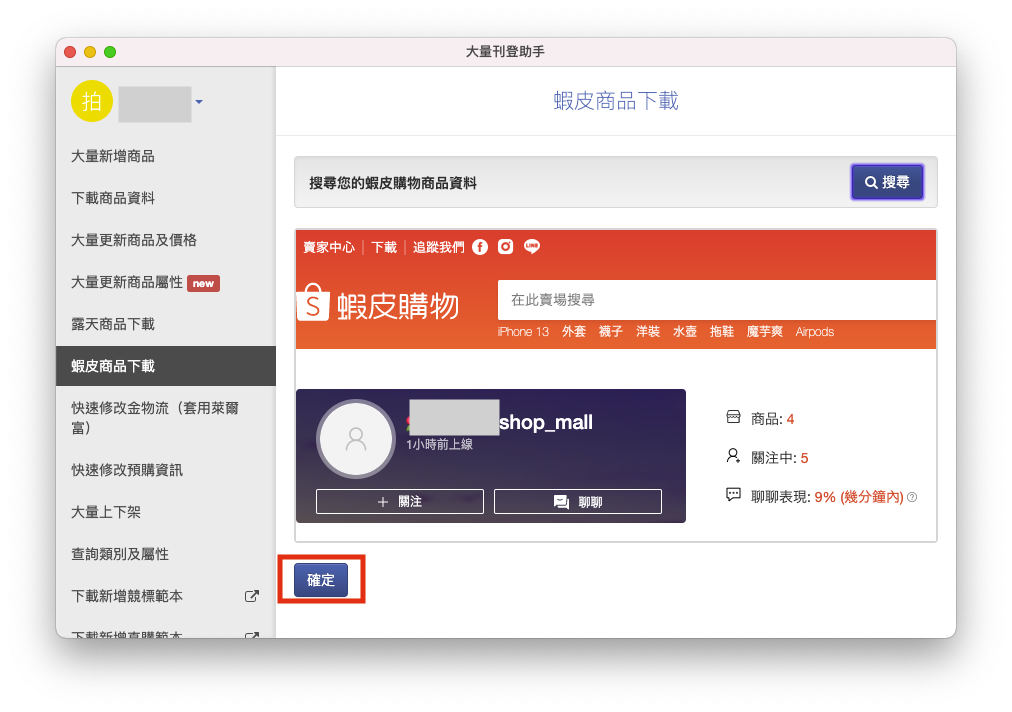Click the 關注 follow button
Image resolution: width=1012 pixels, height=712 pixels.
coord(400,502)
